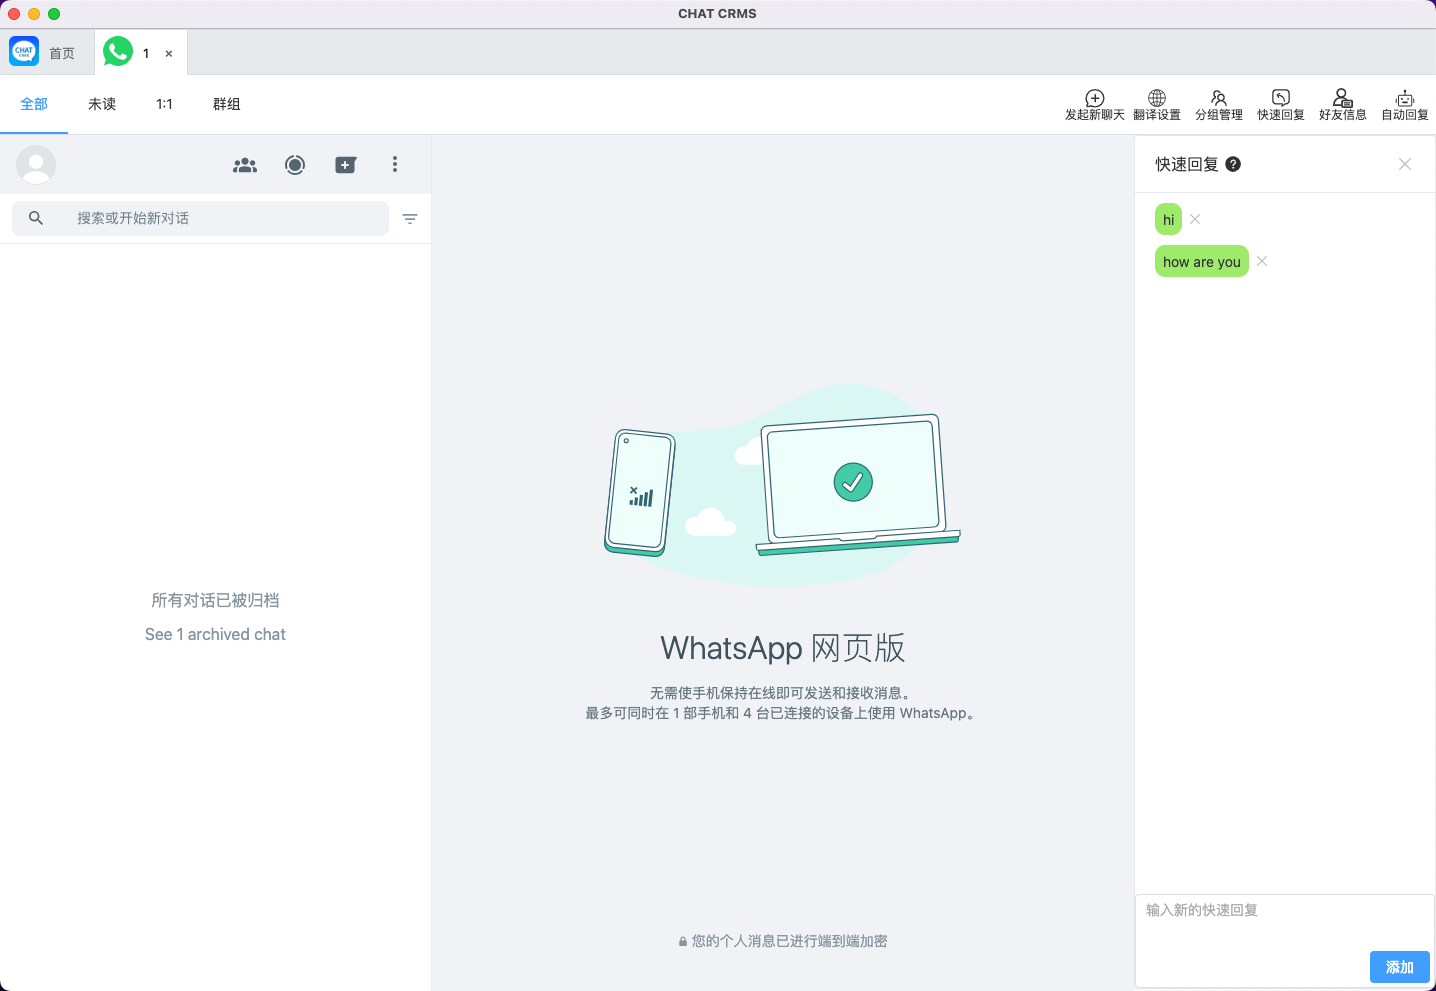Click the macOS green fullscreen button
This screenshot has width=1436, height=991.
pos(54,14)
